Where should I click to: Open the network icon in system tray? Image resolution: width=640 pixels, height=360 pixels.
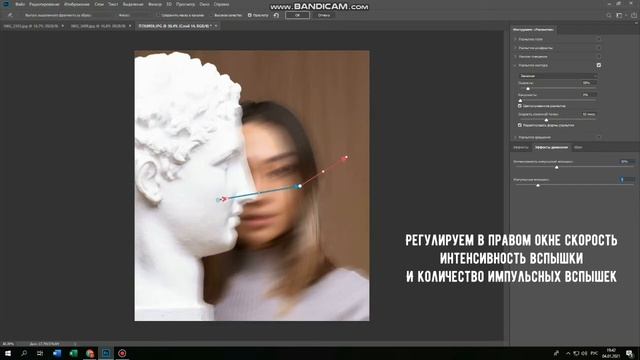[x=576, y=353]
